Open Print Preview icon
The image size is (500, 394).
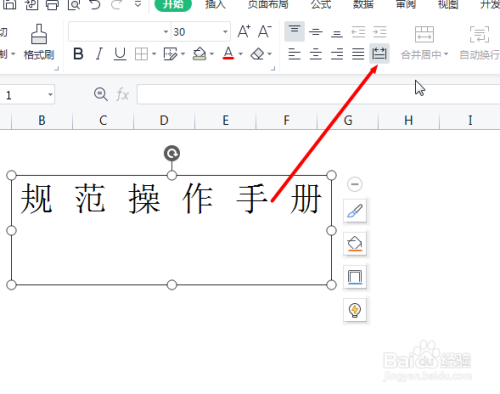pos(74,4)
